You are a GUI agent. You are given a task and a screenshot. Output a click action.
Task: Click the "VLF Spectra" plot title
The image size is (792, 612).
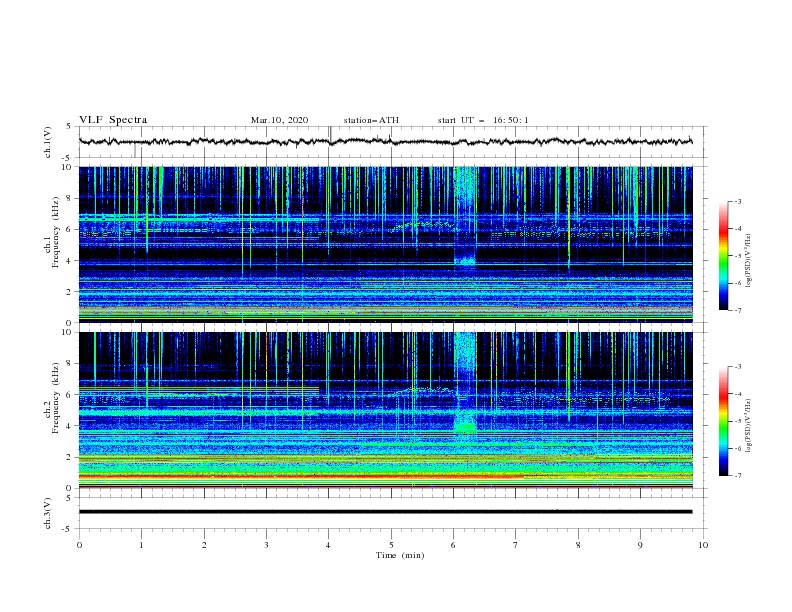pos(113,120)
